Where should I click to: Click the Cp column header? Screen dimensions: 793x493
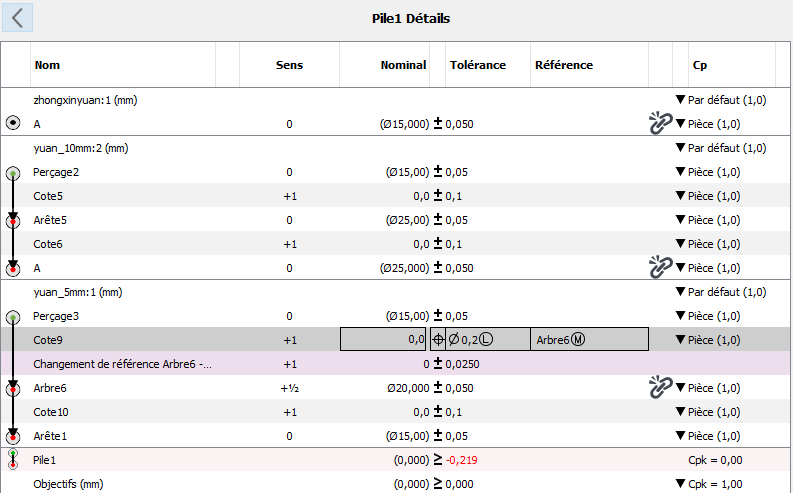point(701,65)
